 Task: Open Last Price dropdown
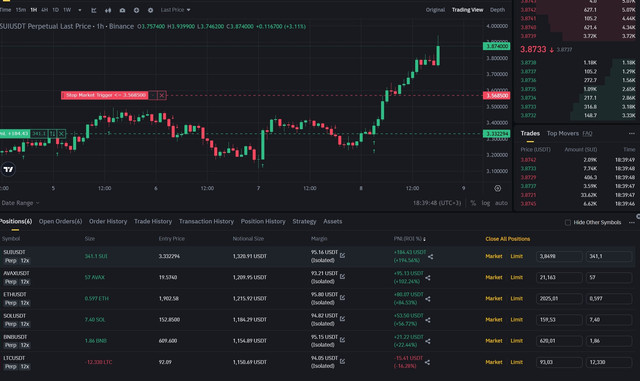(x=176, y=10)
